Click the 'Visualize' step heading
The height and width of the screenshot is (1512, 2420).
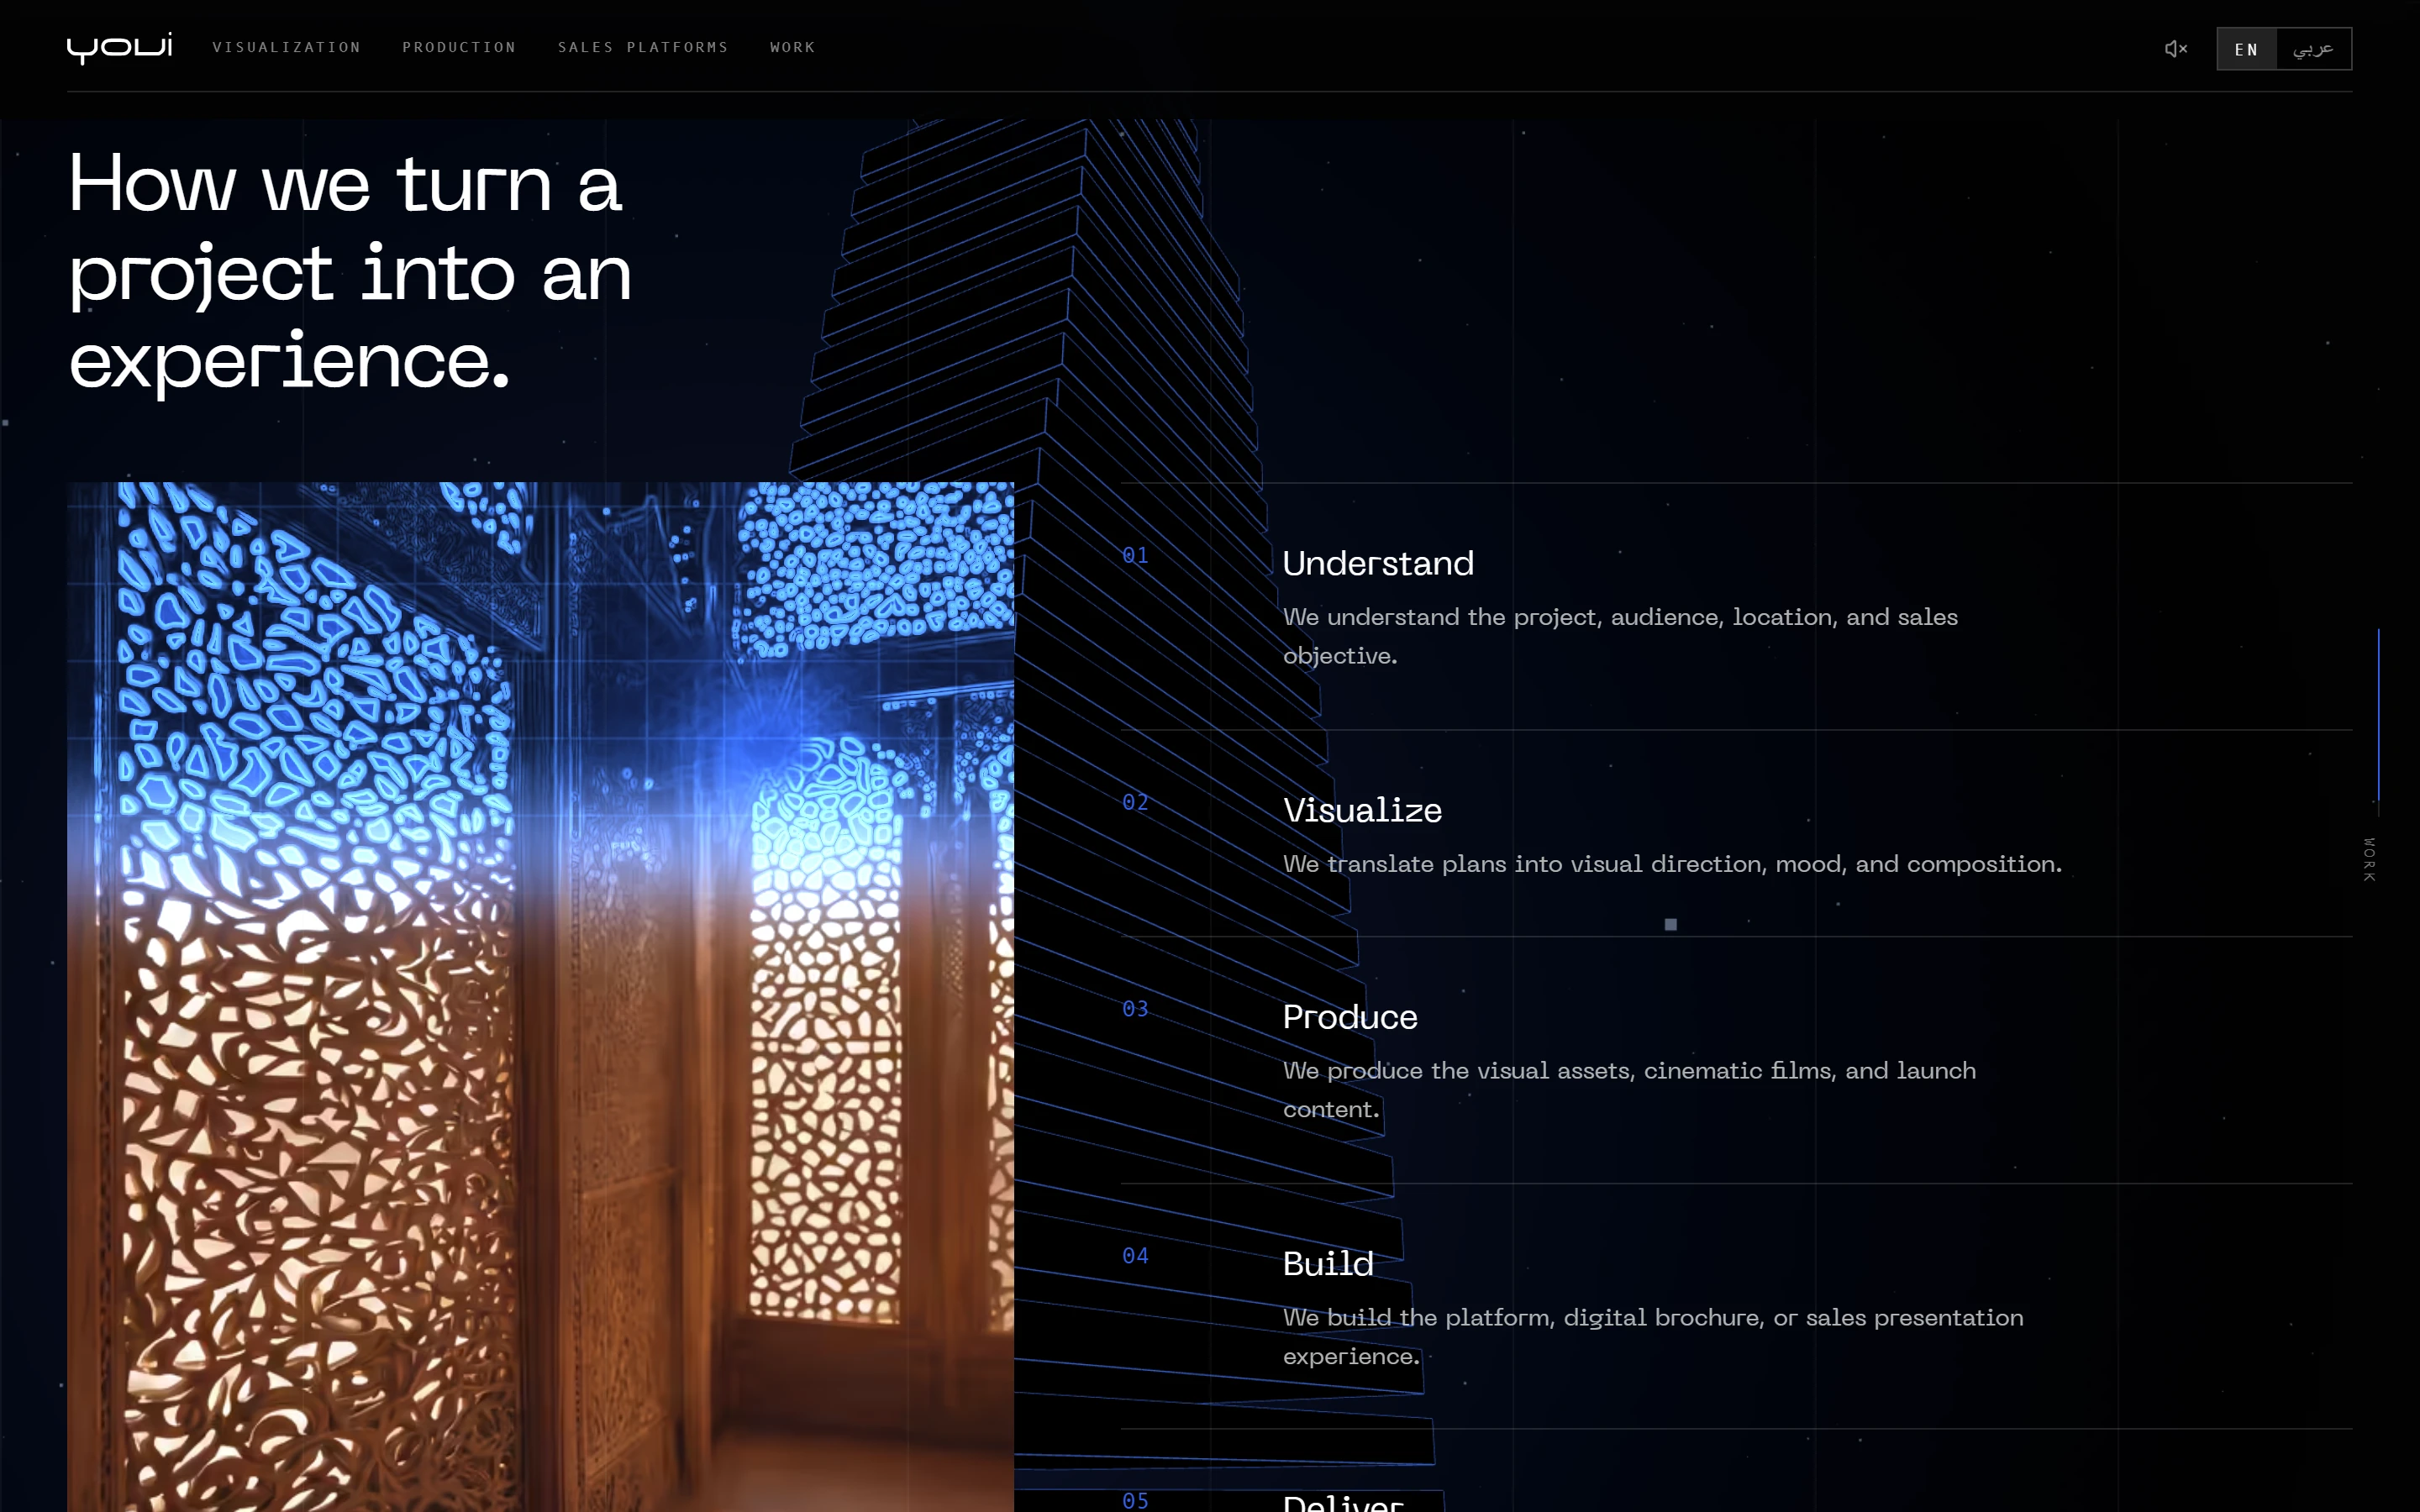pyautogui.click(x=1362, y=810)
